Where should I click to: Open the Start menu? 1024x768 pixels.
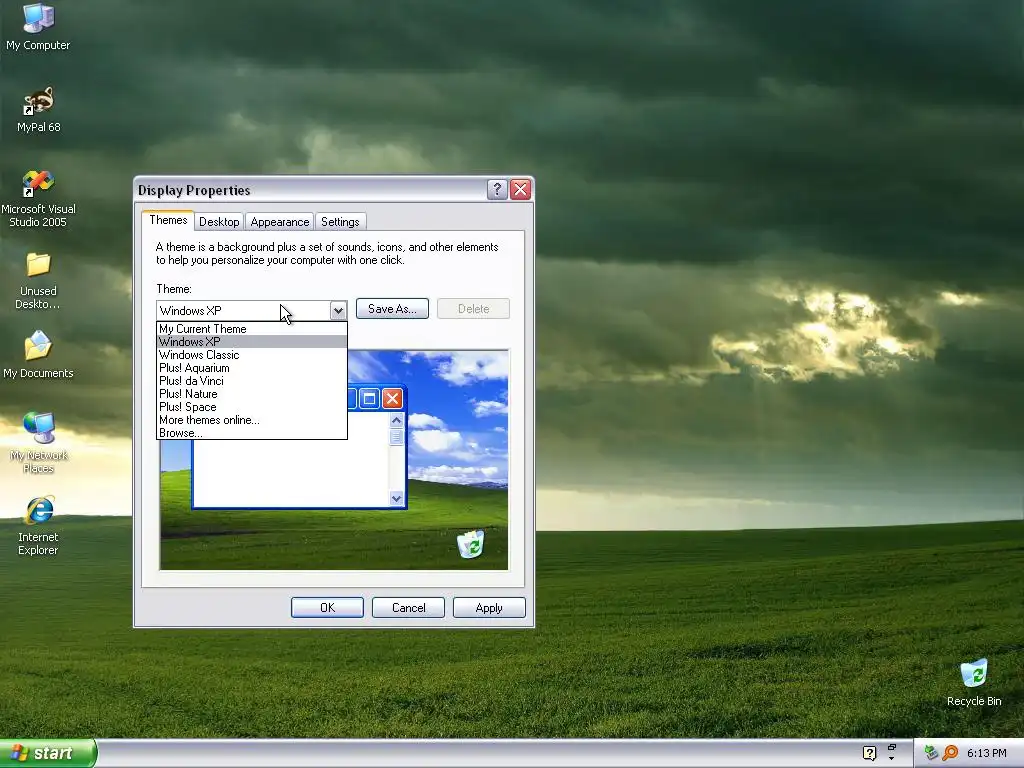click(48, 753)
